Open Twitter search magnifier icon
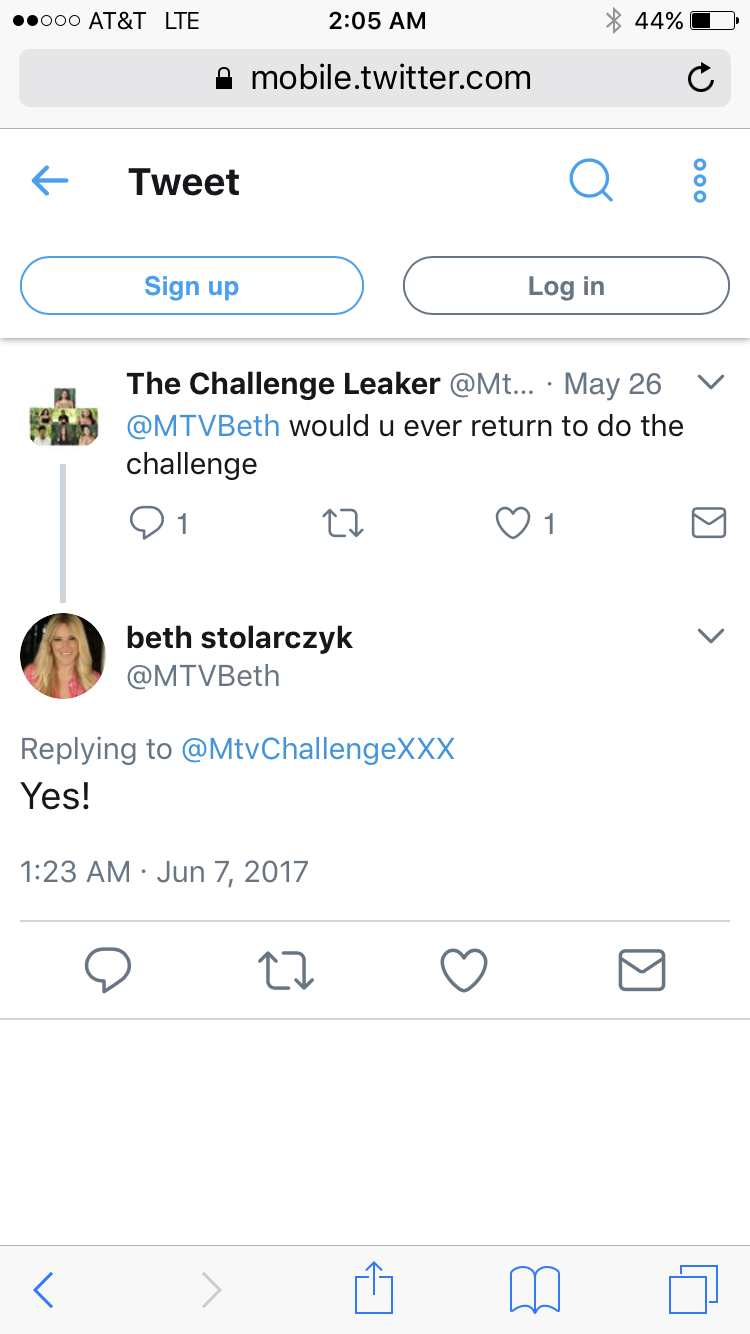The width and height of the screenshot is (750, 1334). click(x=591, y=181)
